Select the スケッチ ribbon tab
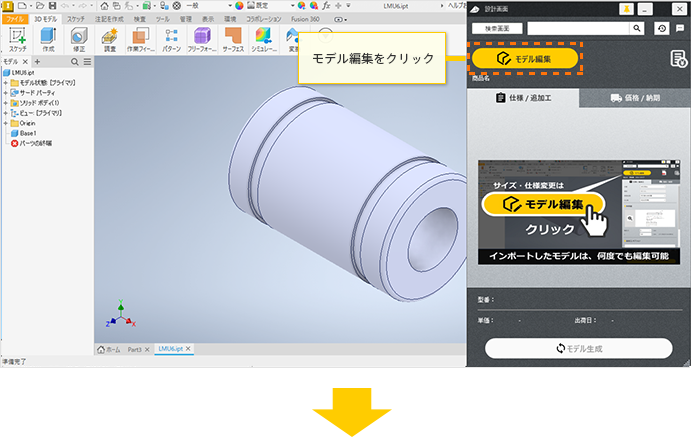This screenshot has height=437, width=691. tap(76, 19)
